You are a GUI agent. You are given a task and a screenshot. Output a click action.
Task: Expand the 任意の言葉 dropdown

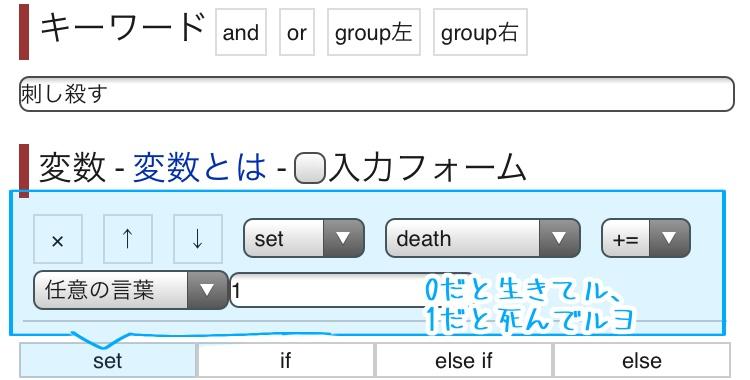(x=131, y=290)
